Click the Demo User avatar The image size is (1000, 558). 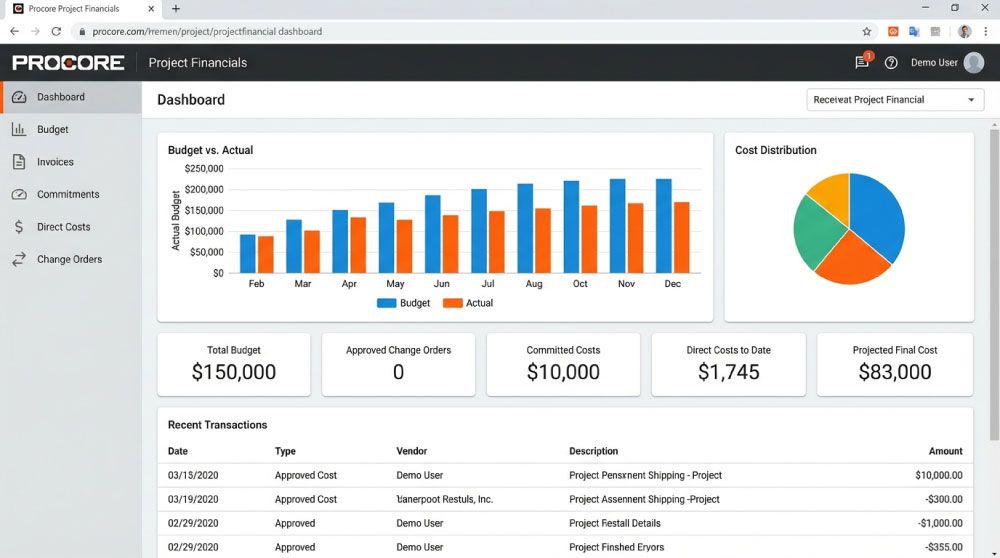pyautogui.click(x=973, y=62)
